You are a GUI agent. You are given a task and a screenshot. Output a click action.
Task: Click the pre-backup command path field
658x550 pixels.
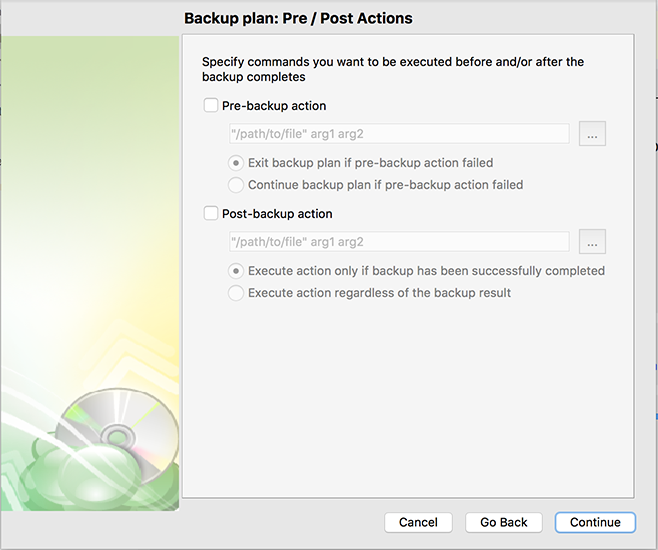[x=399, y=134]
